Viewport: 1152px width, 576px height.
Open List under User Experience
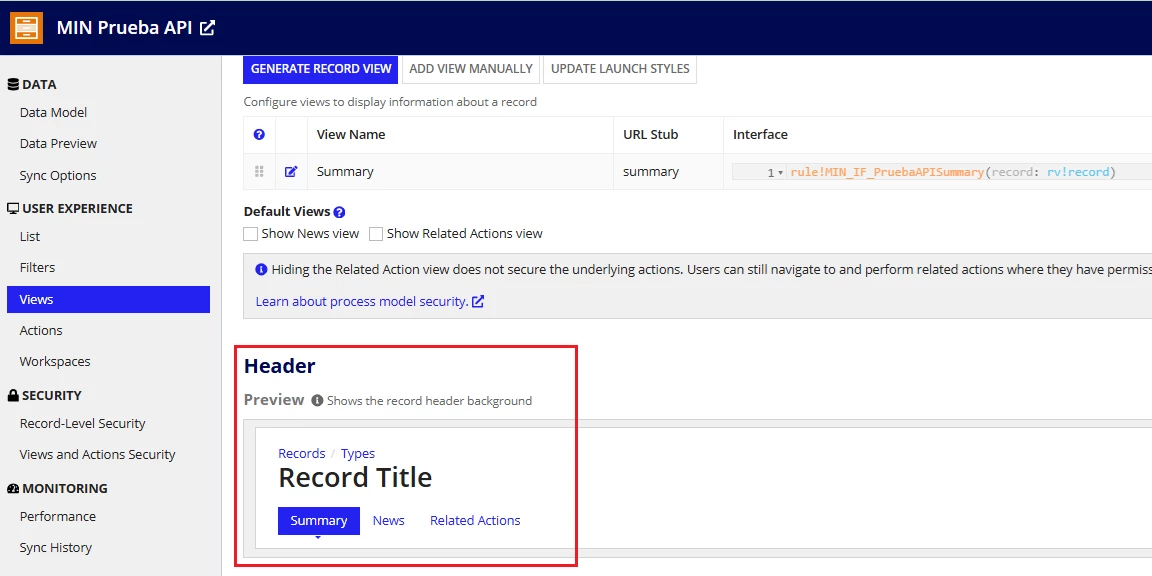tap(30, 237)
